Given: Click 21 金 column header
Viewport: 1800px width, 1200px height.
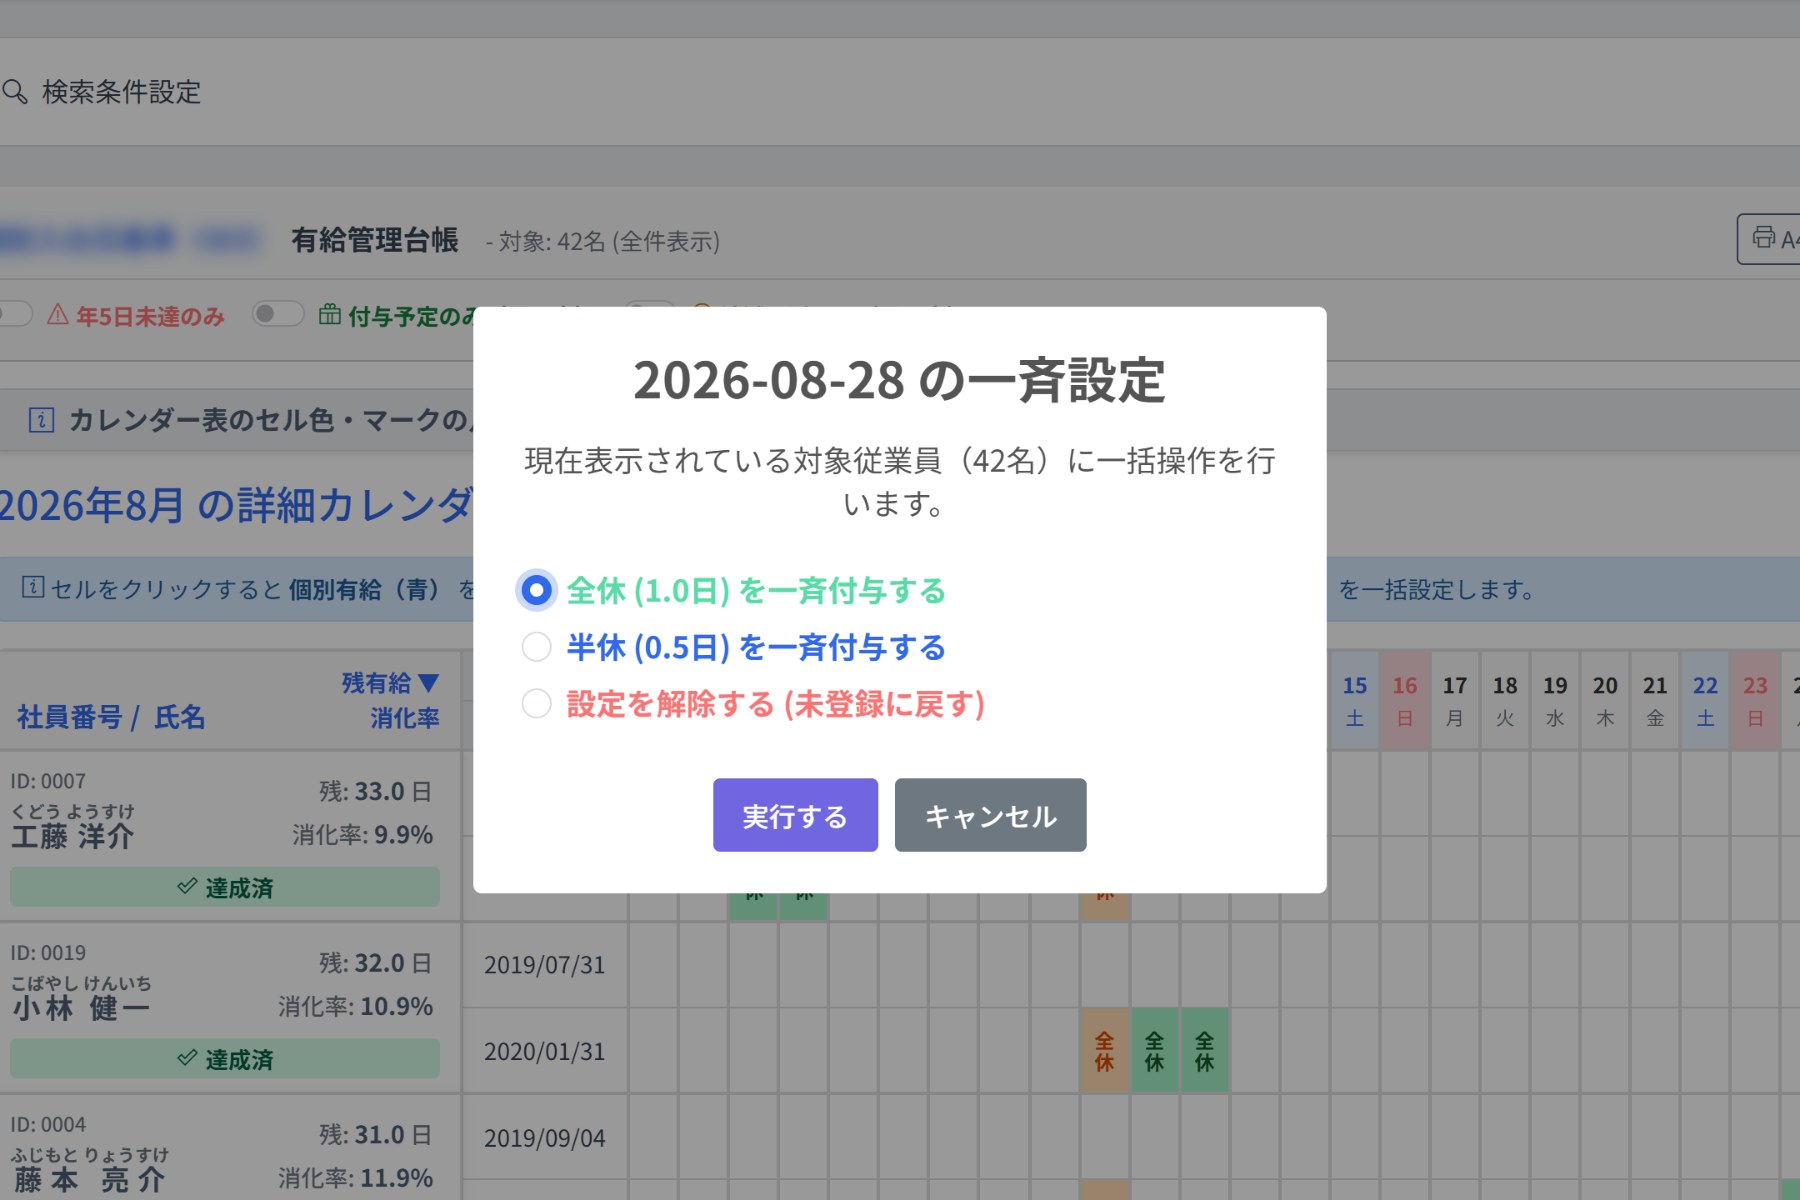Looking at the screenshot, I should (1655, 700).
